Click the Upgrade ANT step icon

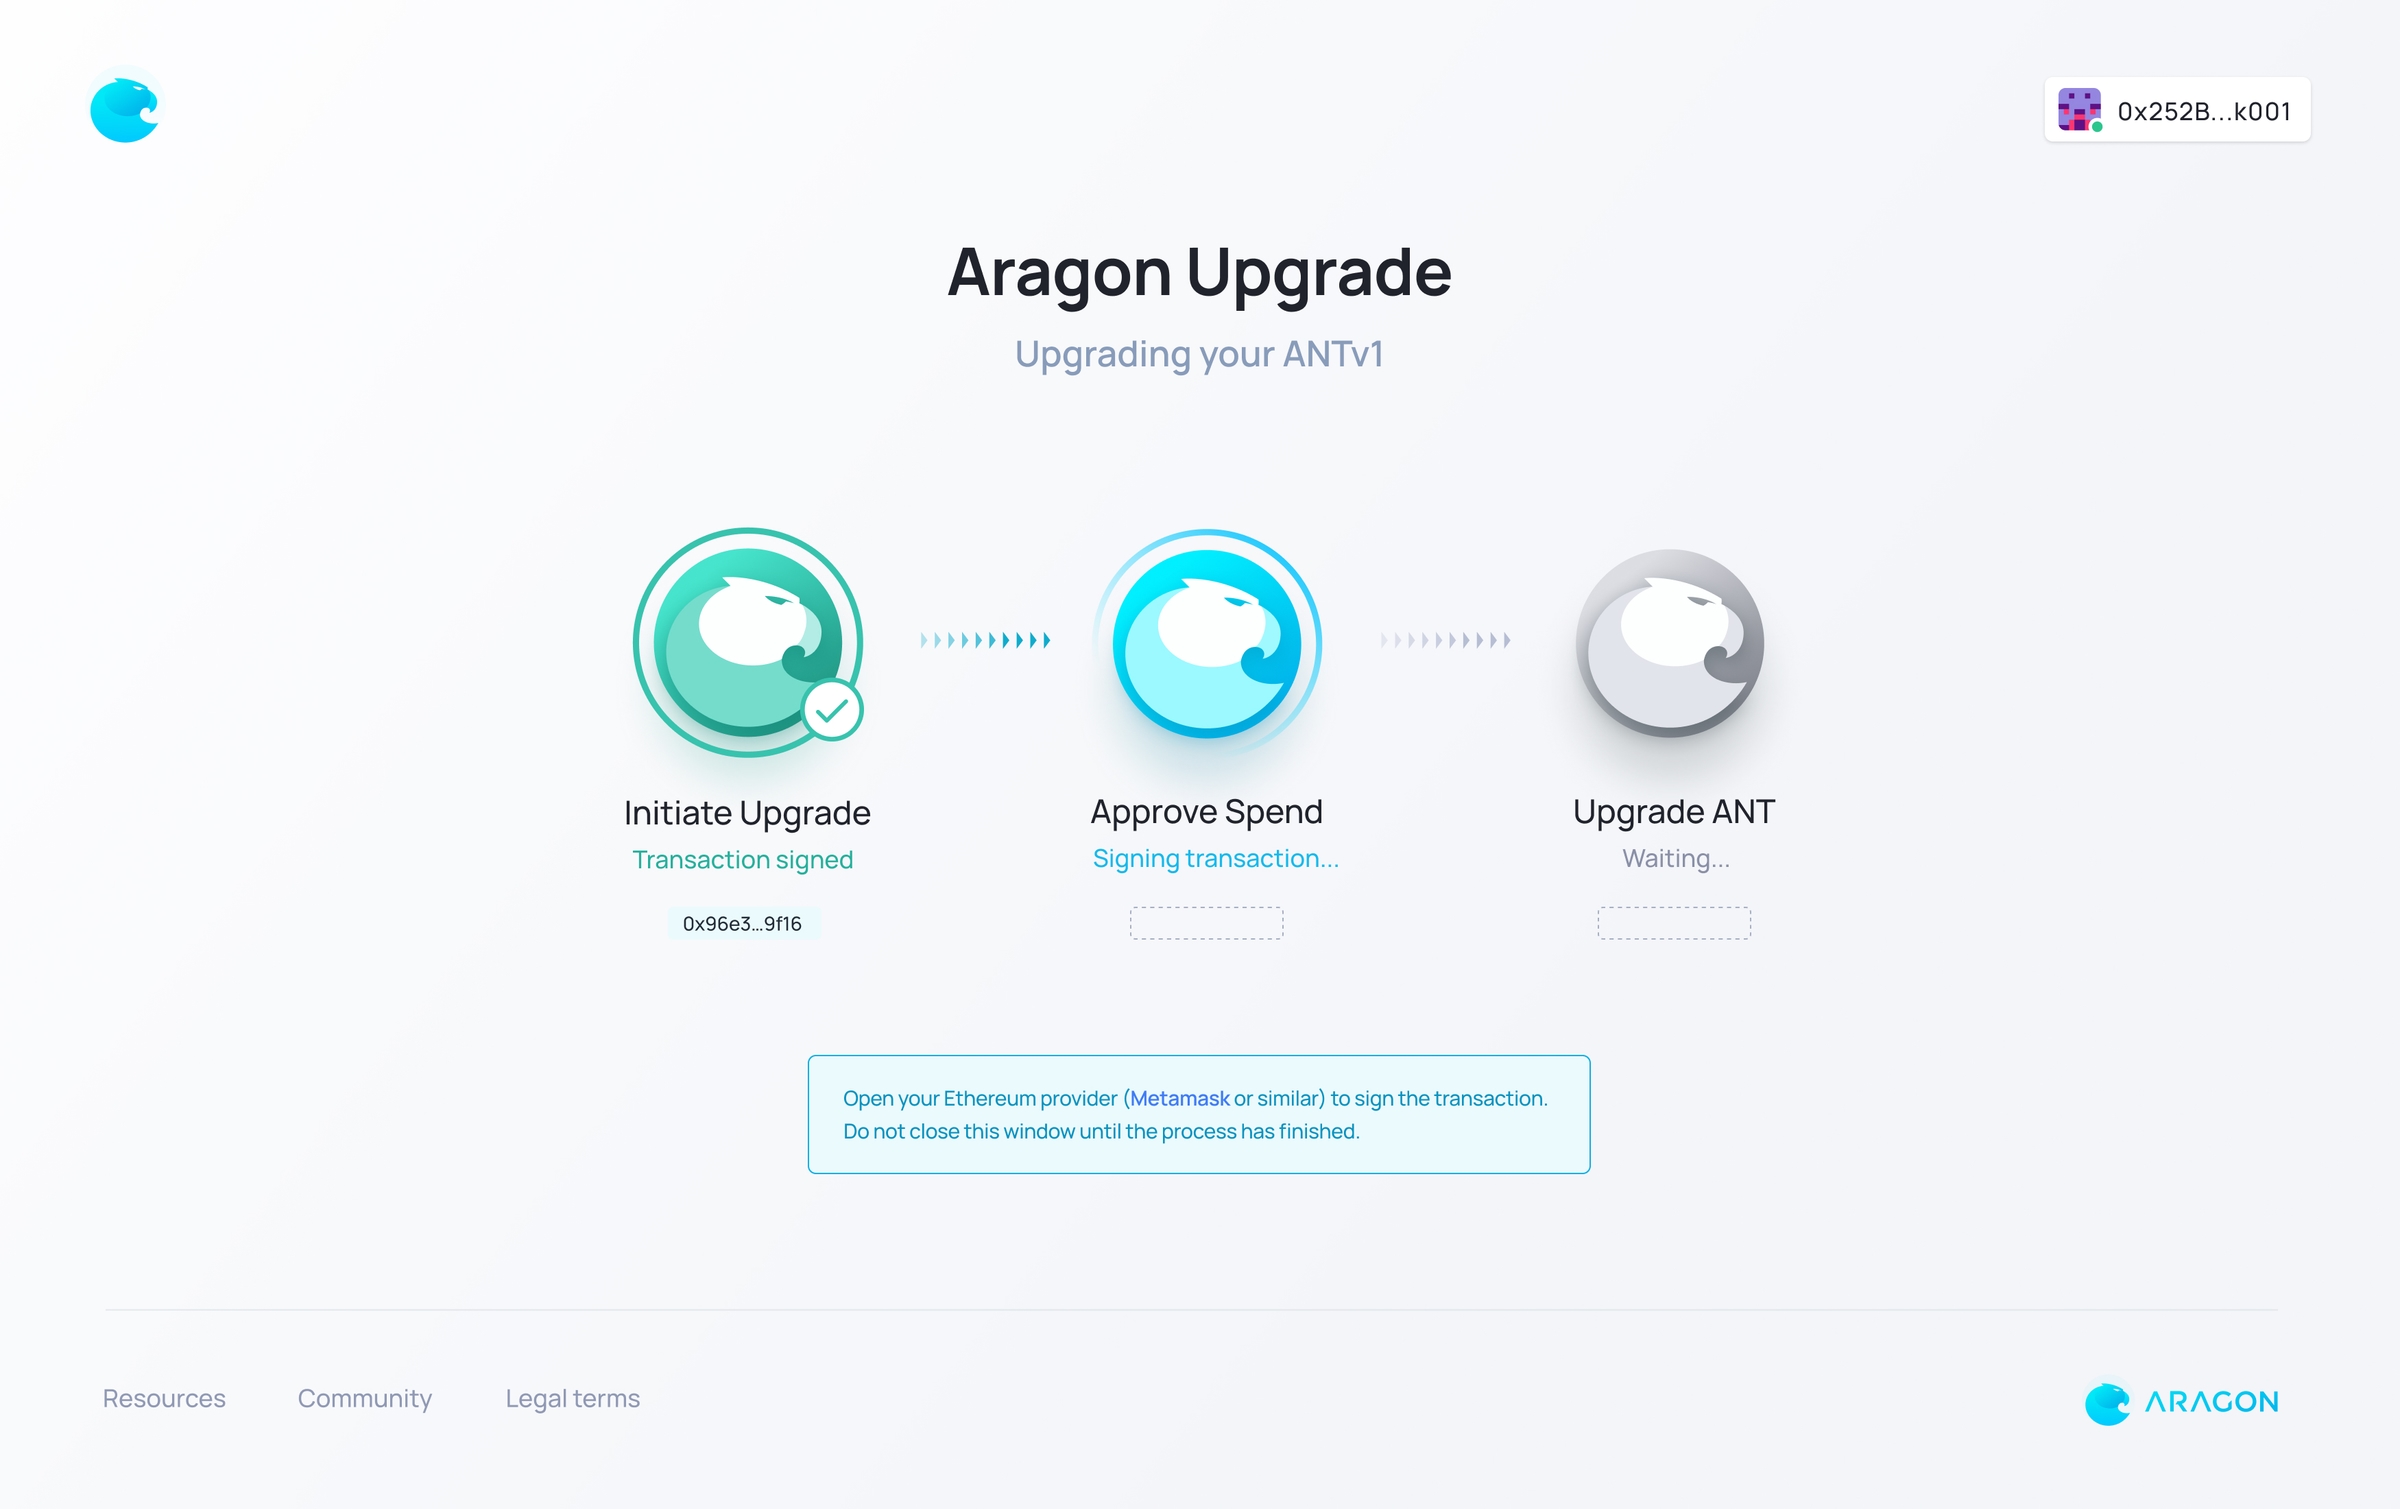(1674, 643)
